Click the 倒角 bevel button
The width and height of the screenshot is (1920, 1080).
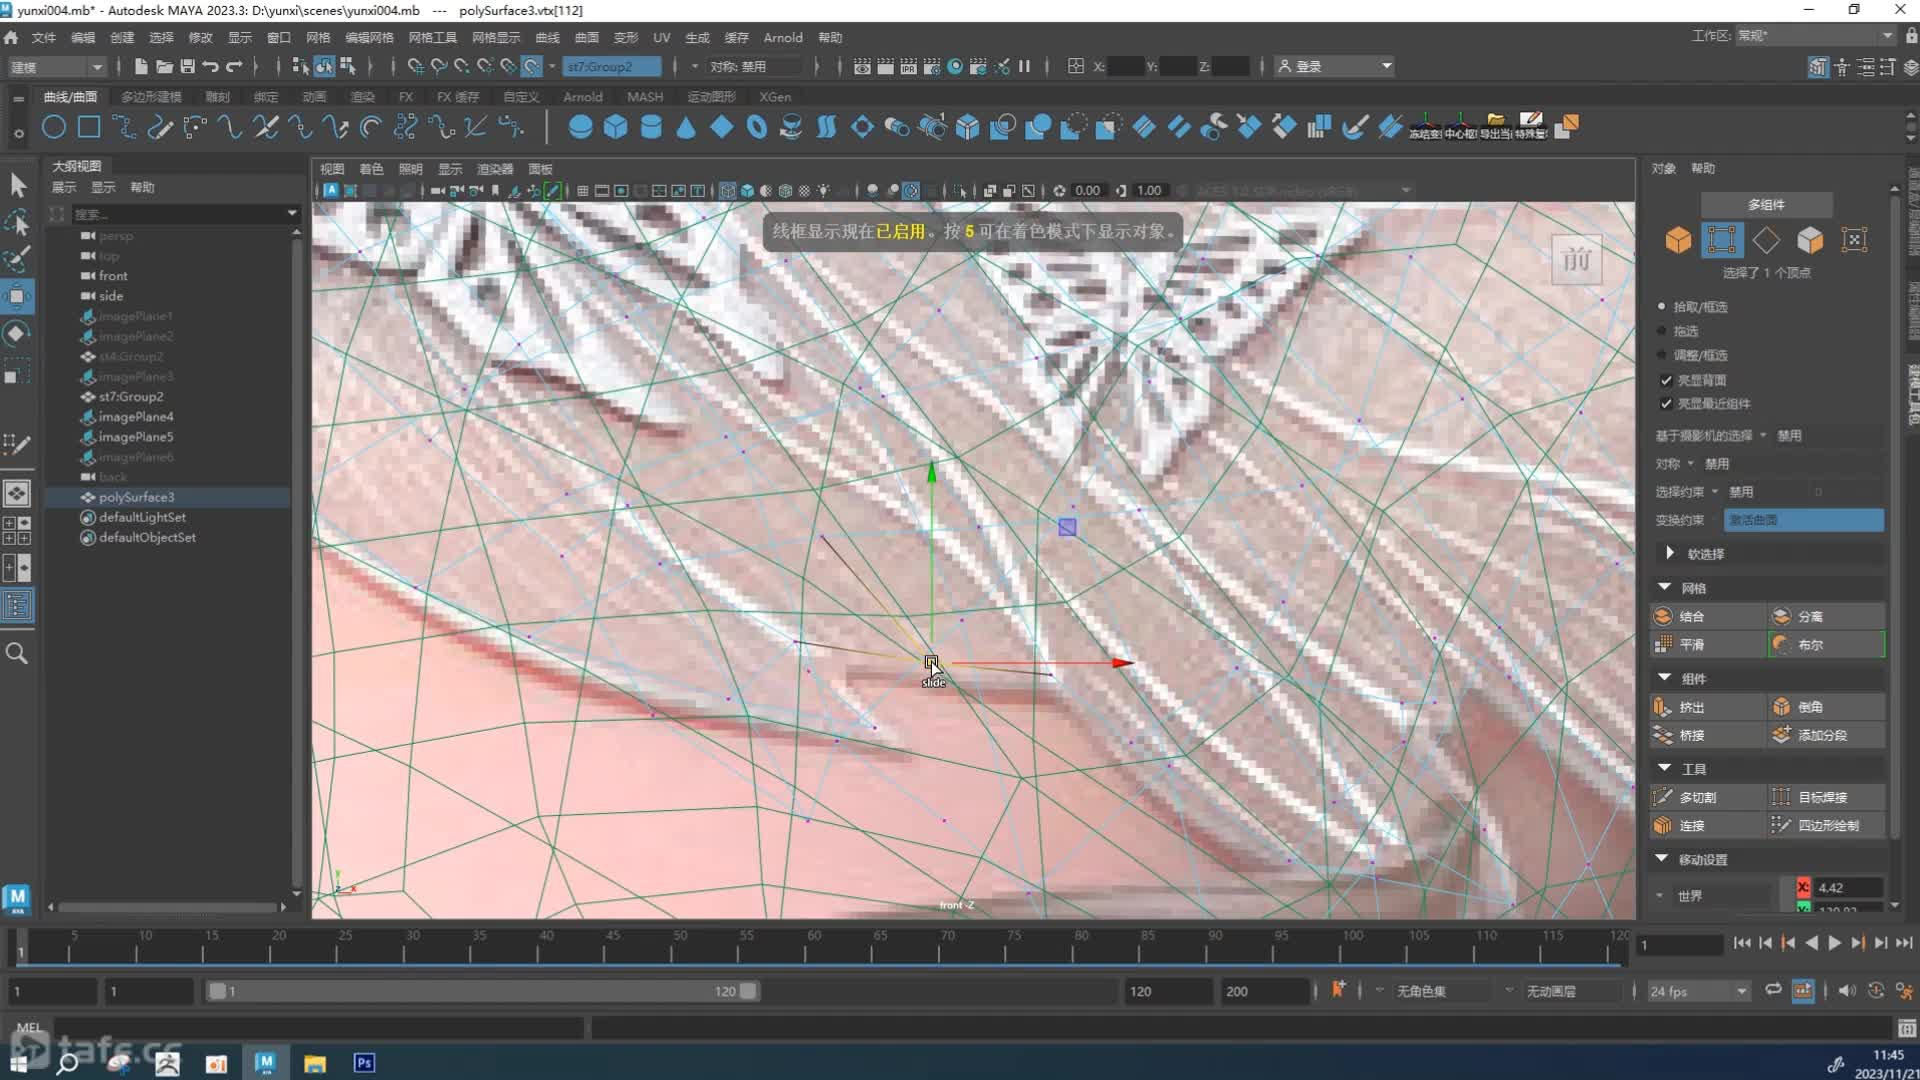pyautogui.click(x=1826, y=706)
